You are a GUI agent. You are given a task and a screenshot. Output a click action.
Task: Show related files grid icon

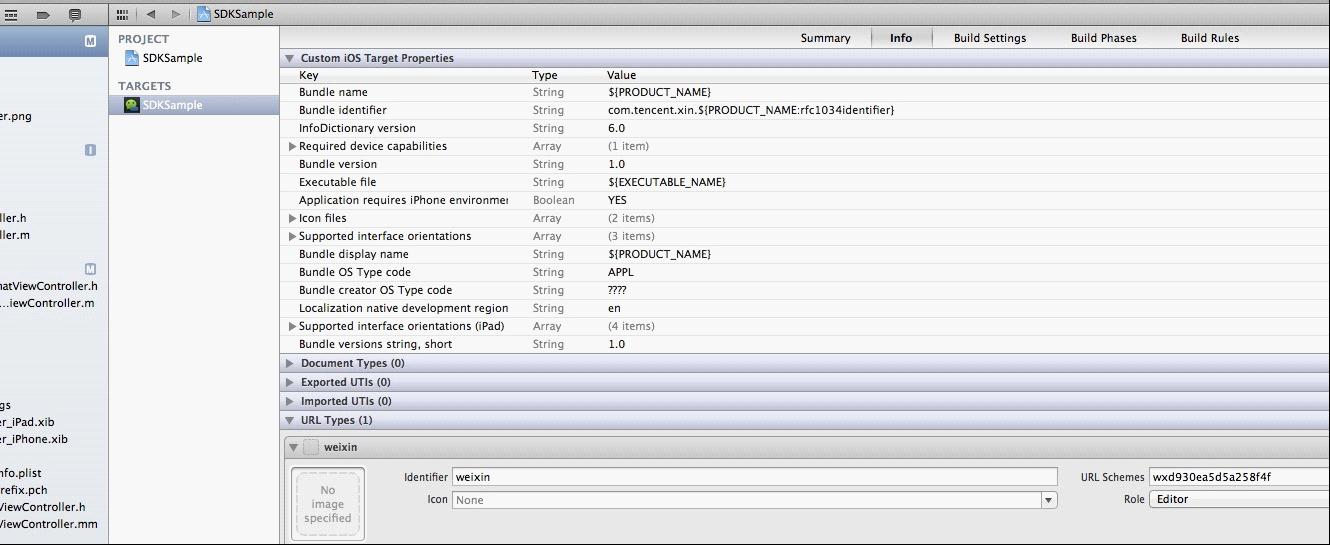(x=122, y=14)
